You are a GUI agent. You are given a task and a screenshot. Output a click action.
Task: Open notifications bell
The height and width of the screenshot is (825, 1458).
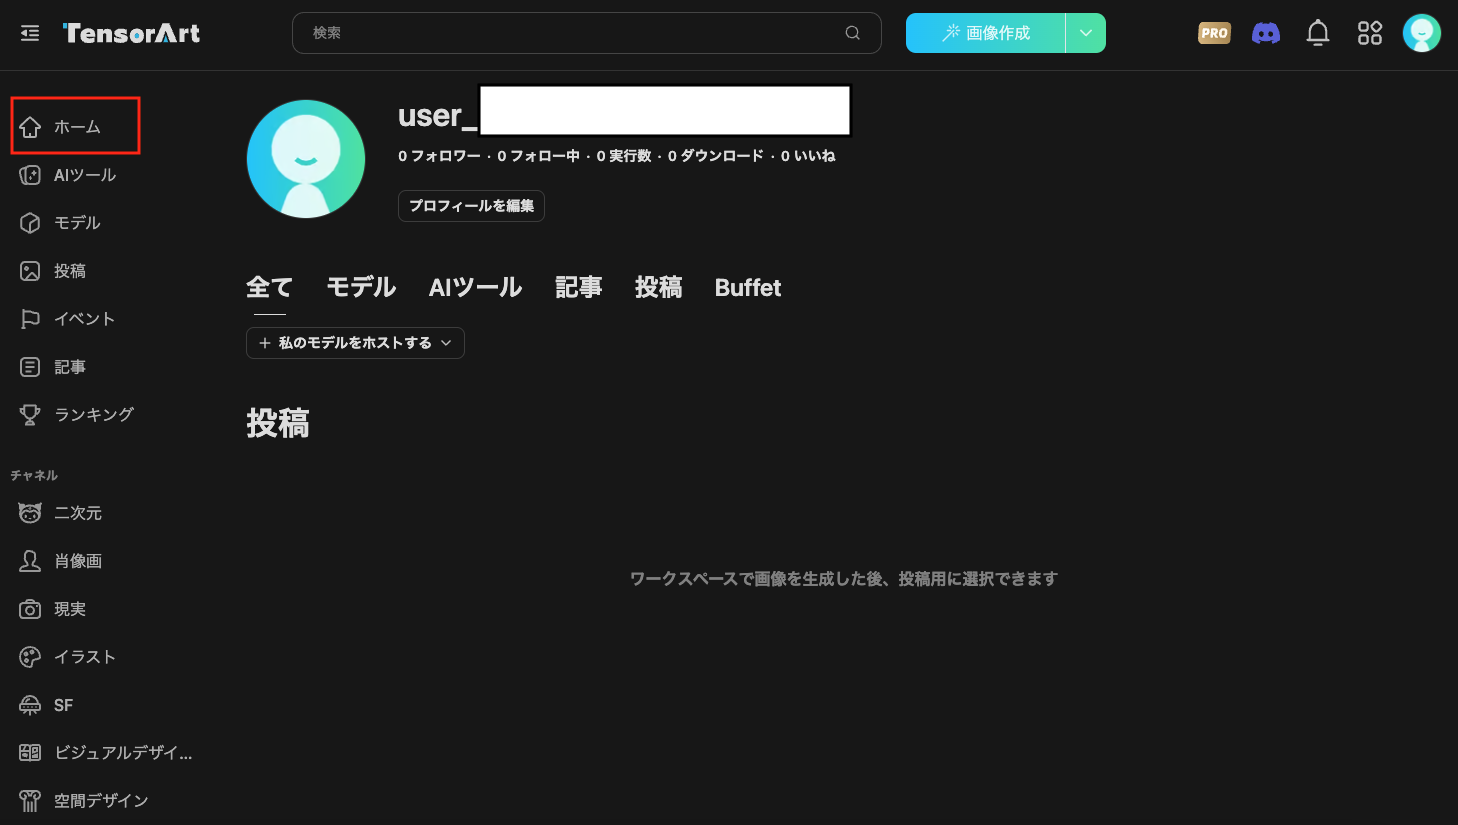point(1318,33)
